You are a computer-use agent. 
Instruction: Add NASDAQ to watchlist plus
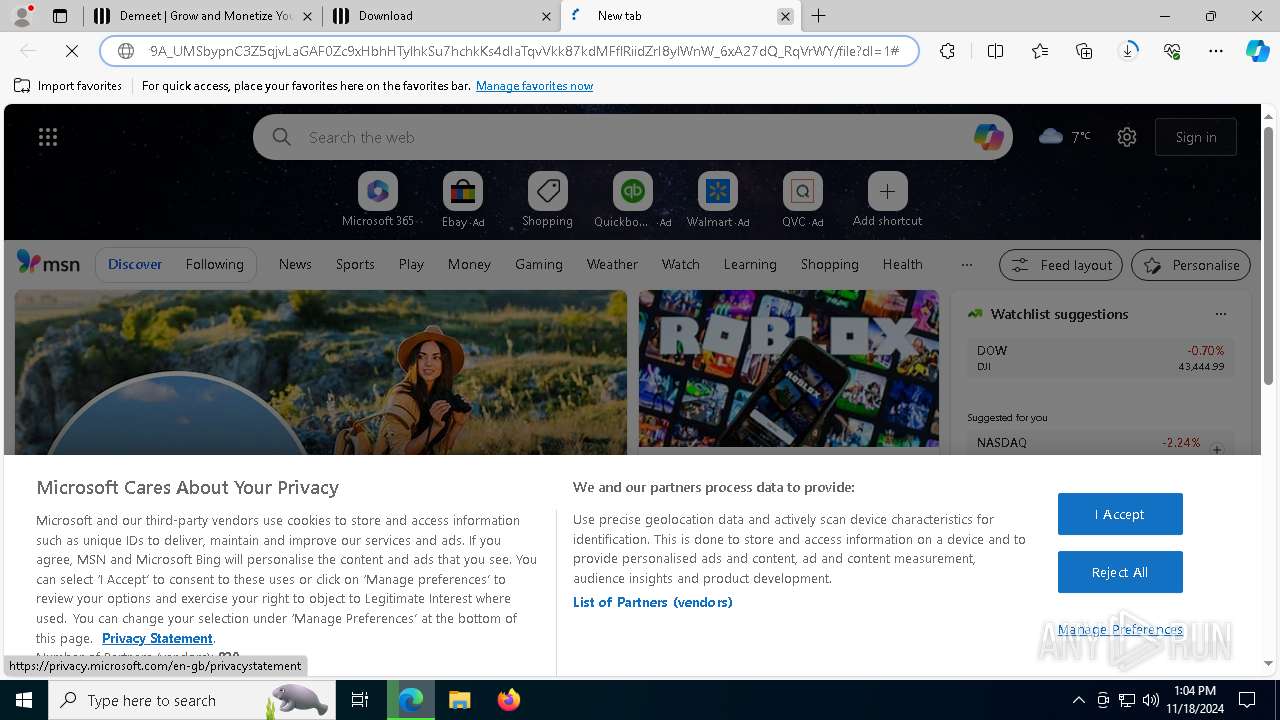[x=1217, y=449]
